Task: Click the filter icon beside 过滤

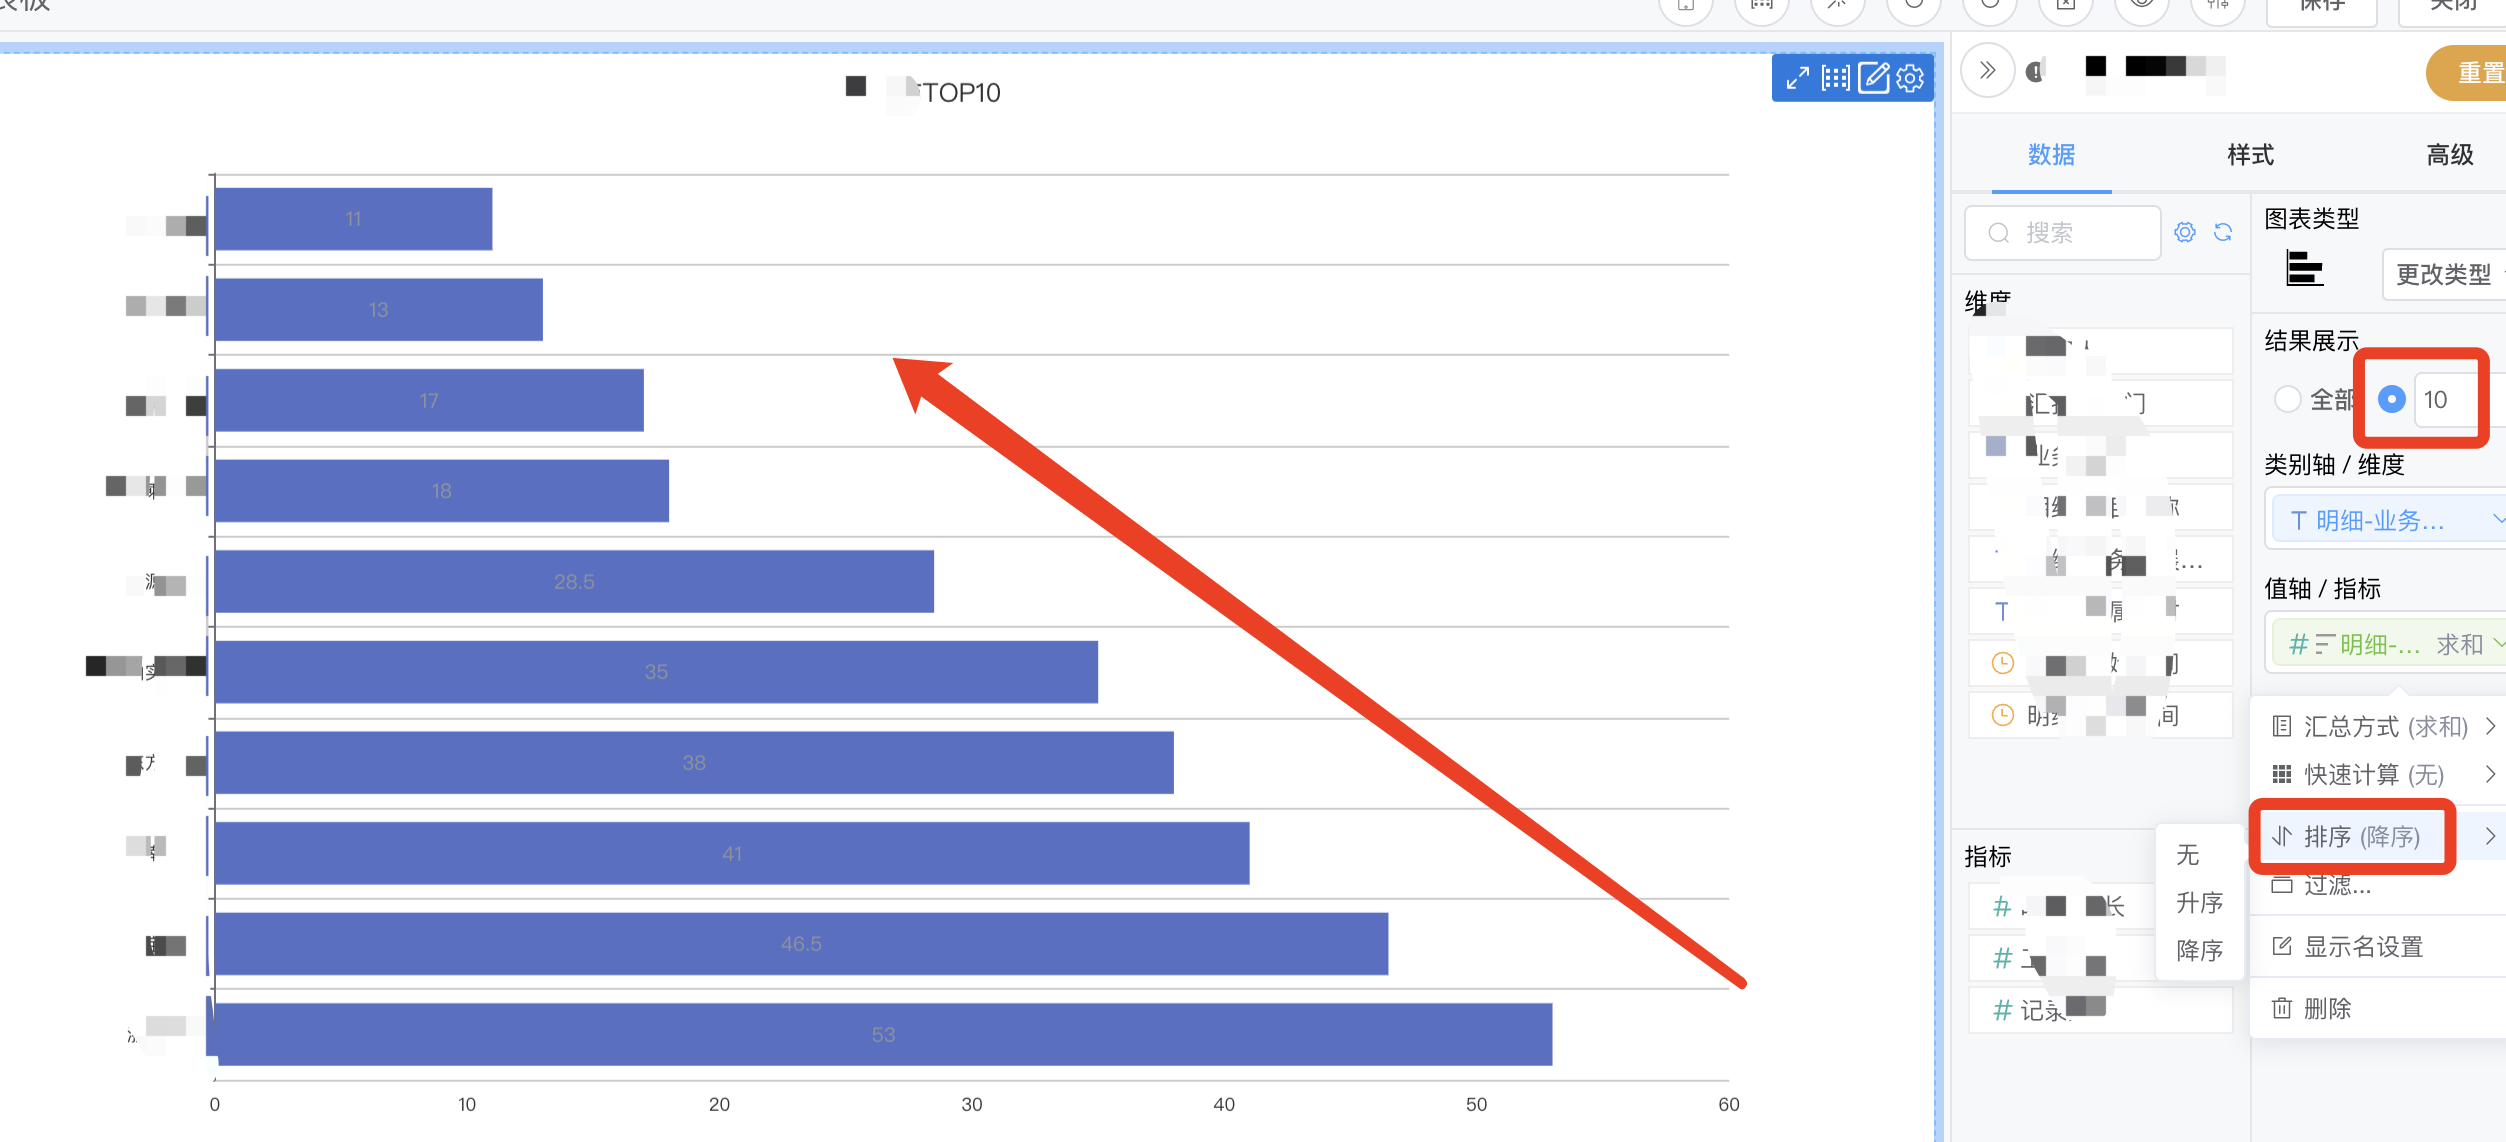Action: [2282, 884]
